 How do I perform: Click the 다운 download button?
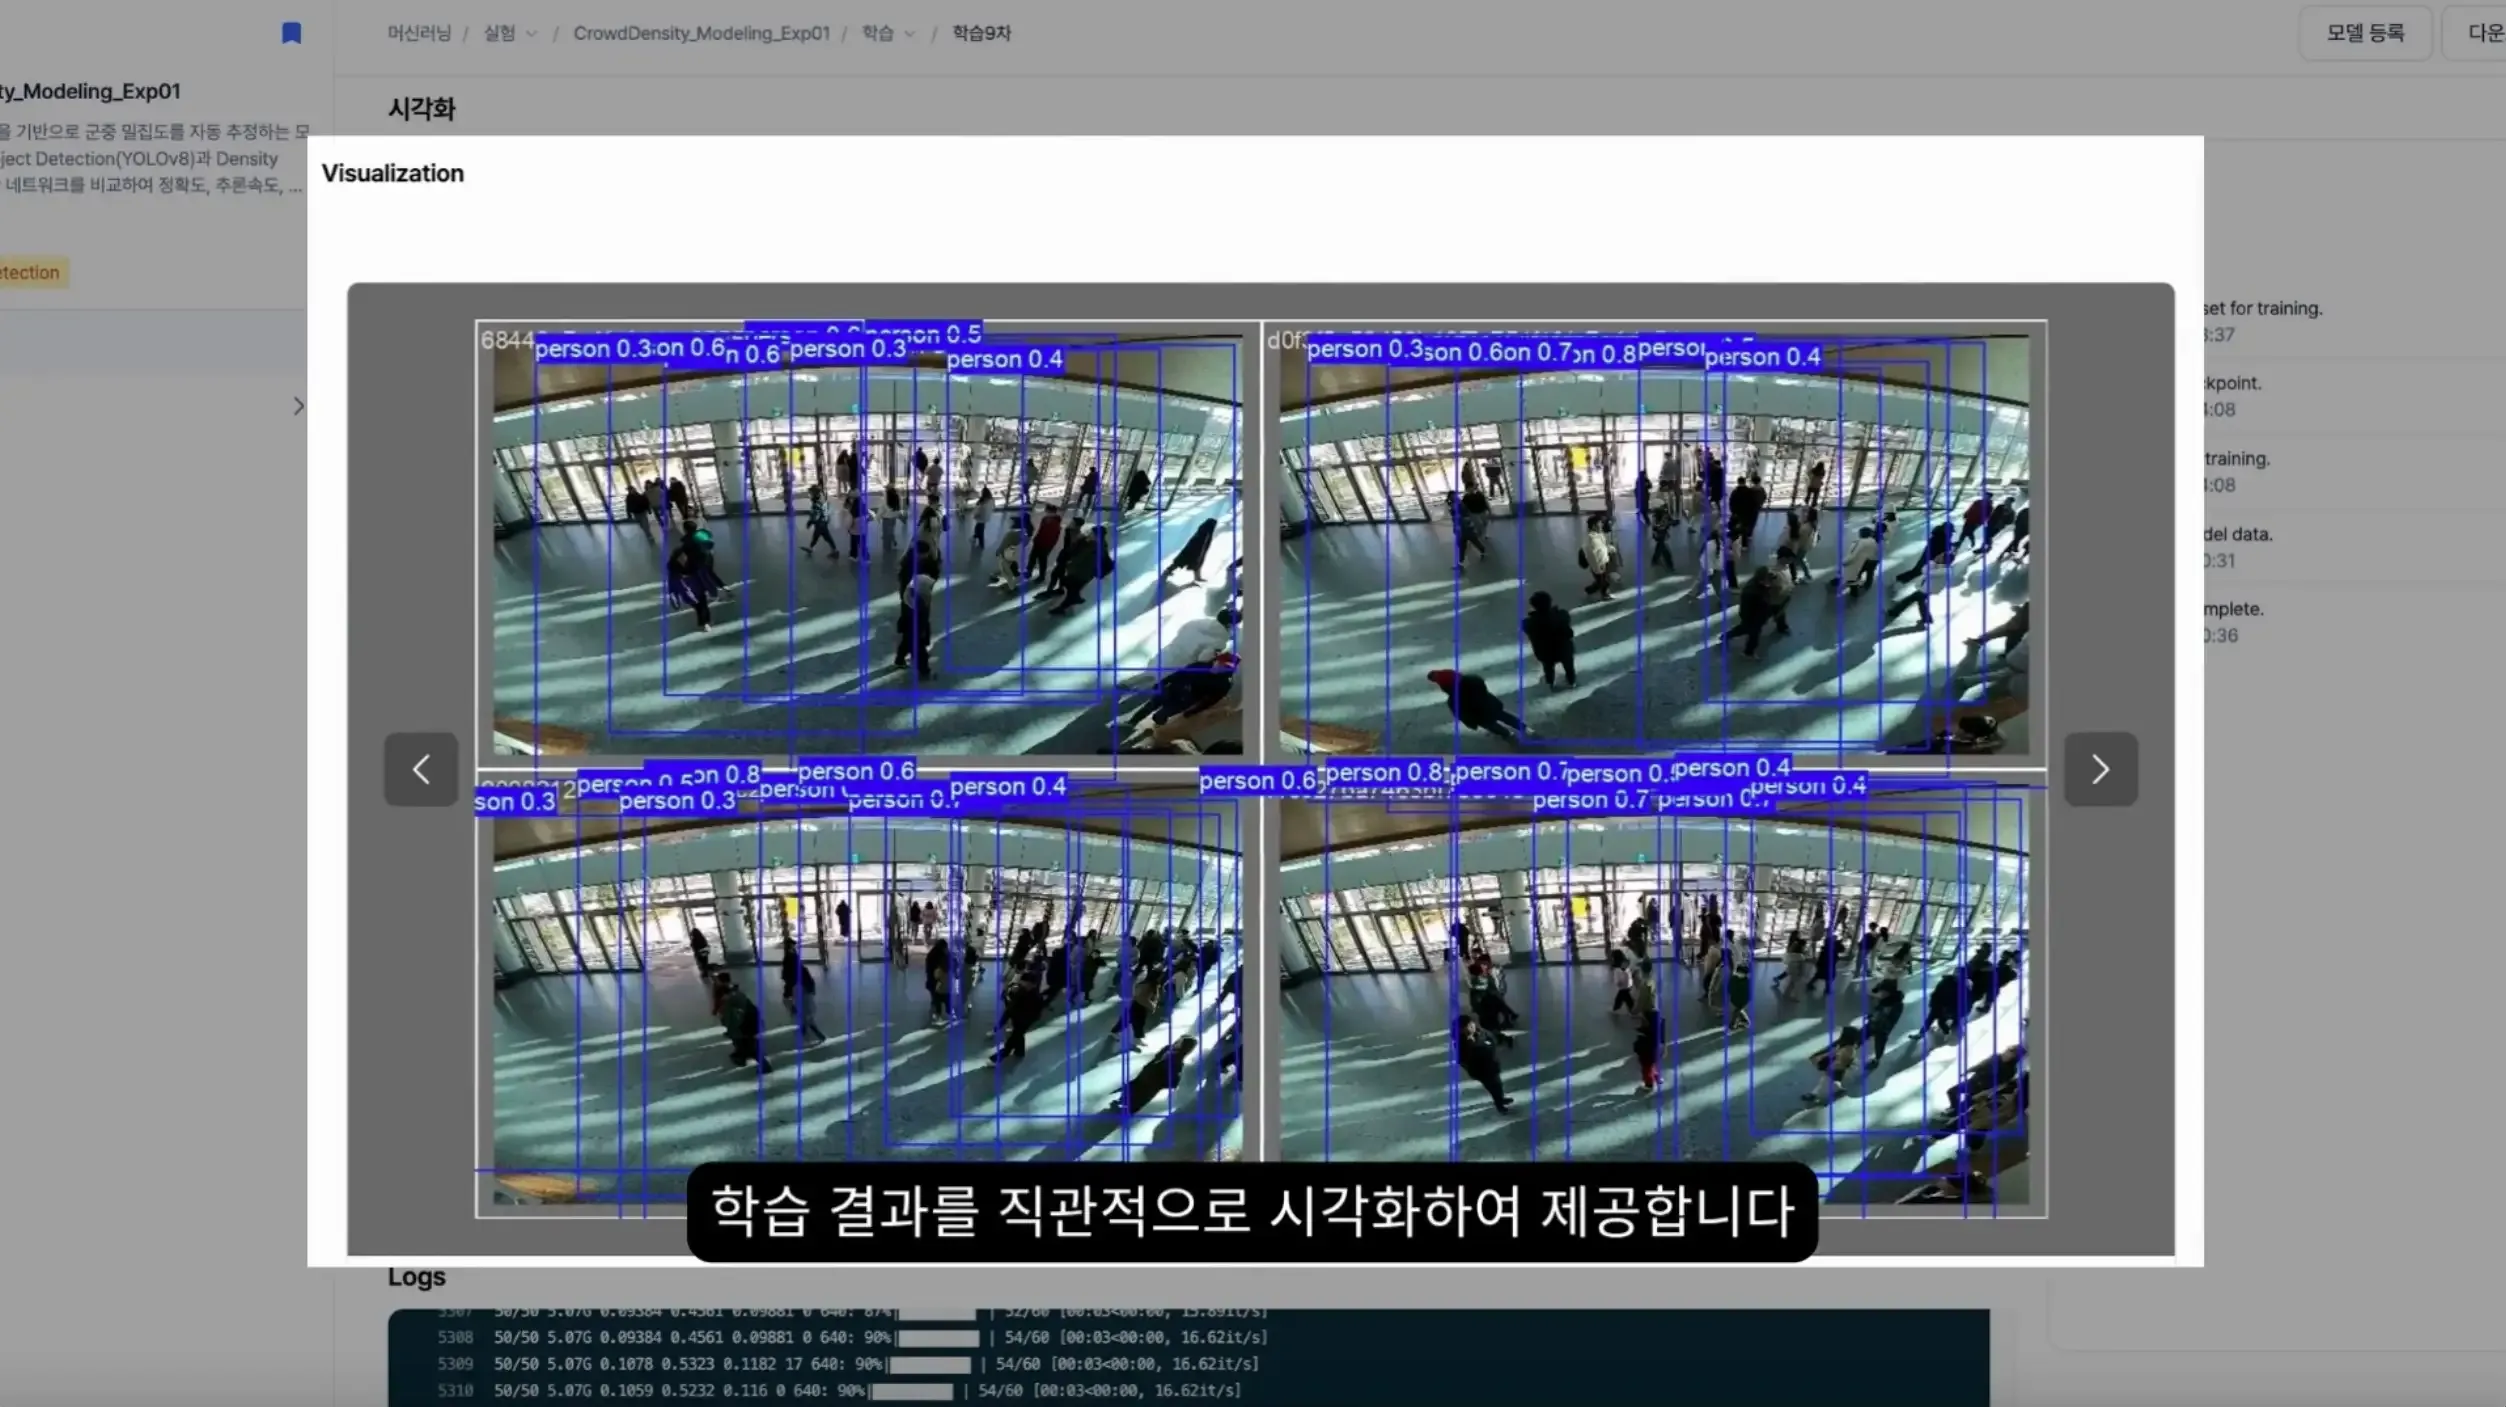pos(2487,31)
